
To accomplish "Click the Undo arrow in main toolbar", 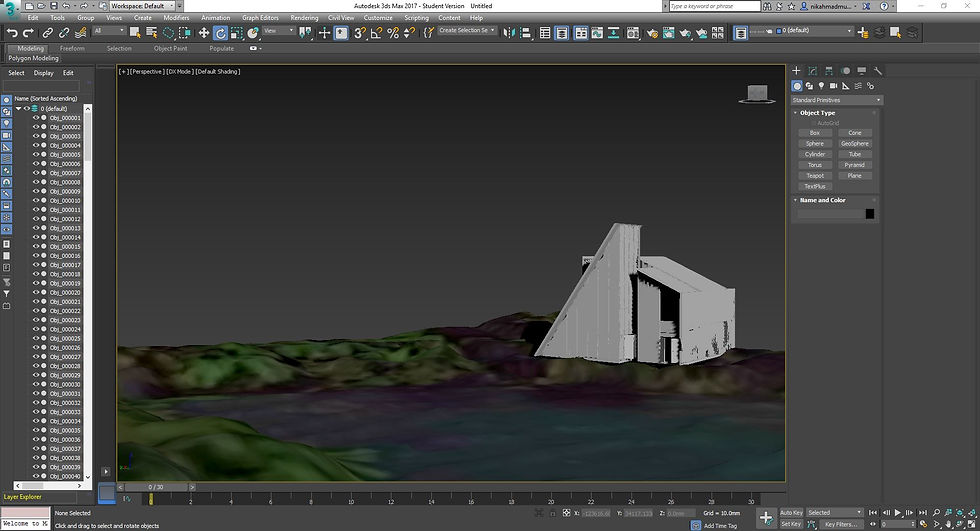I will tap(12, 32).
